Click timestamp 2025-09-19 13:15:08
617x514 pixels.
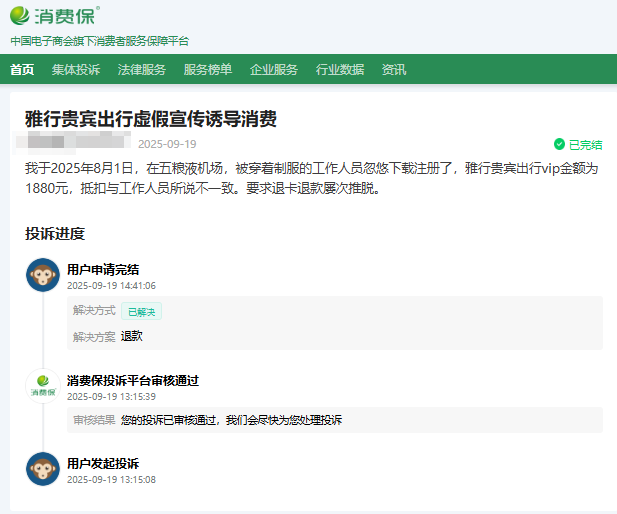[111, 480]
